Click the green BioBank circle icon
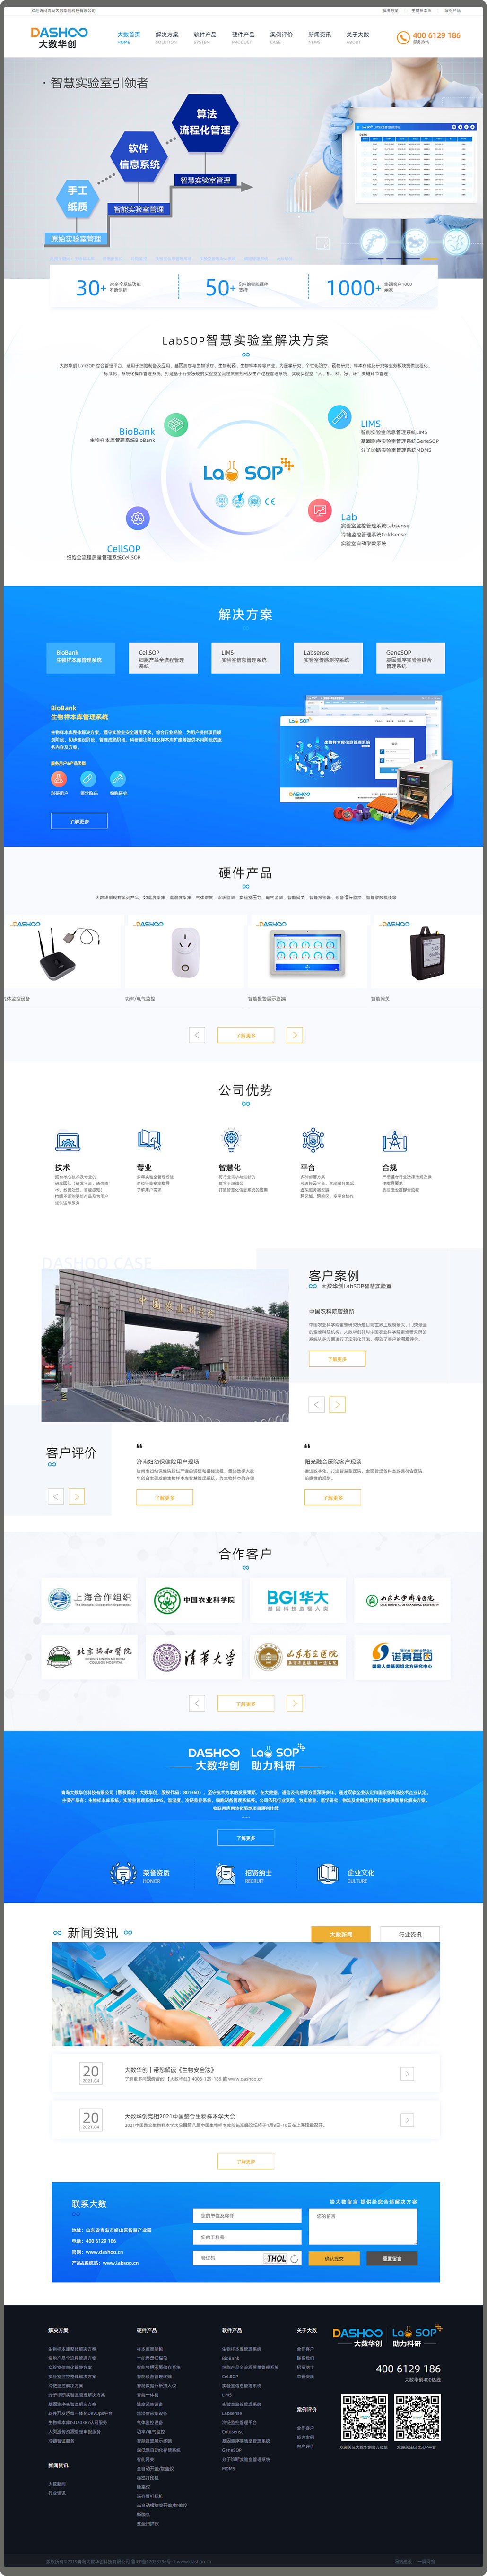This screenshot has width=487, height=2576. (x=176, y=424)
